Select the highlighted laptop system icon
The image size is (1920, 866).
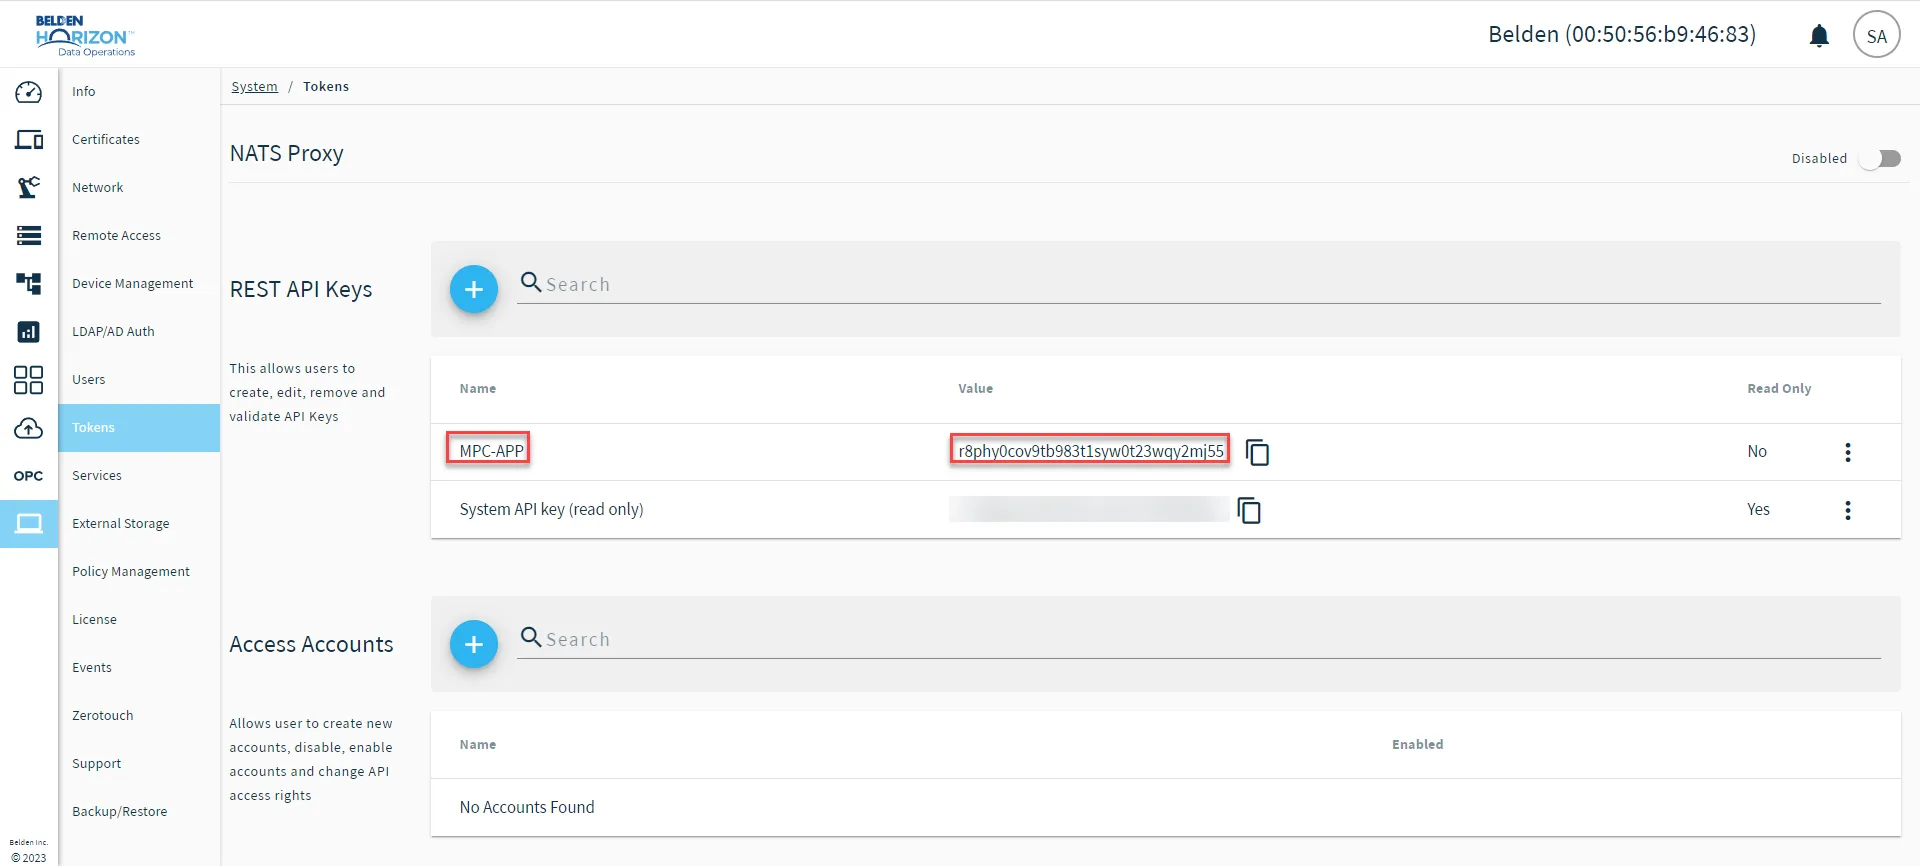coord(29,524)
